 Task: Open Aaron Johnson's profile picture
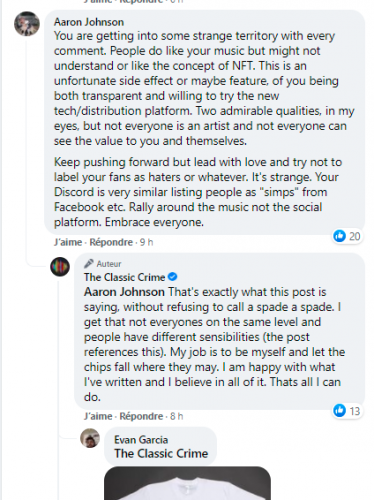(x=27, y=24)
